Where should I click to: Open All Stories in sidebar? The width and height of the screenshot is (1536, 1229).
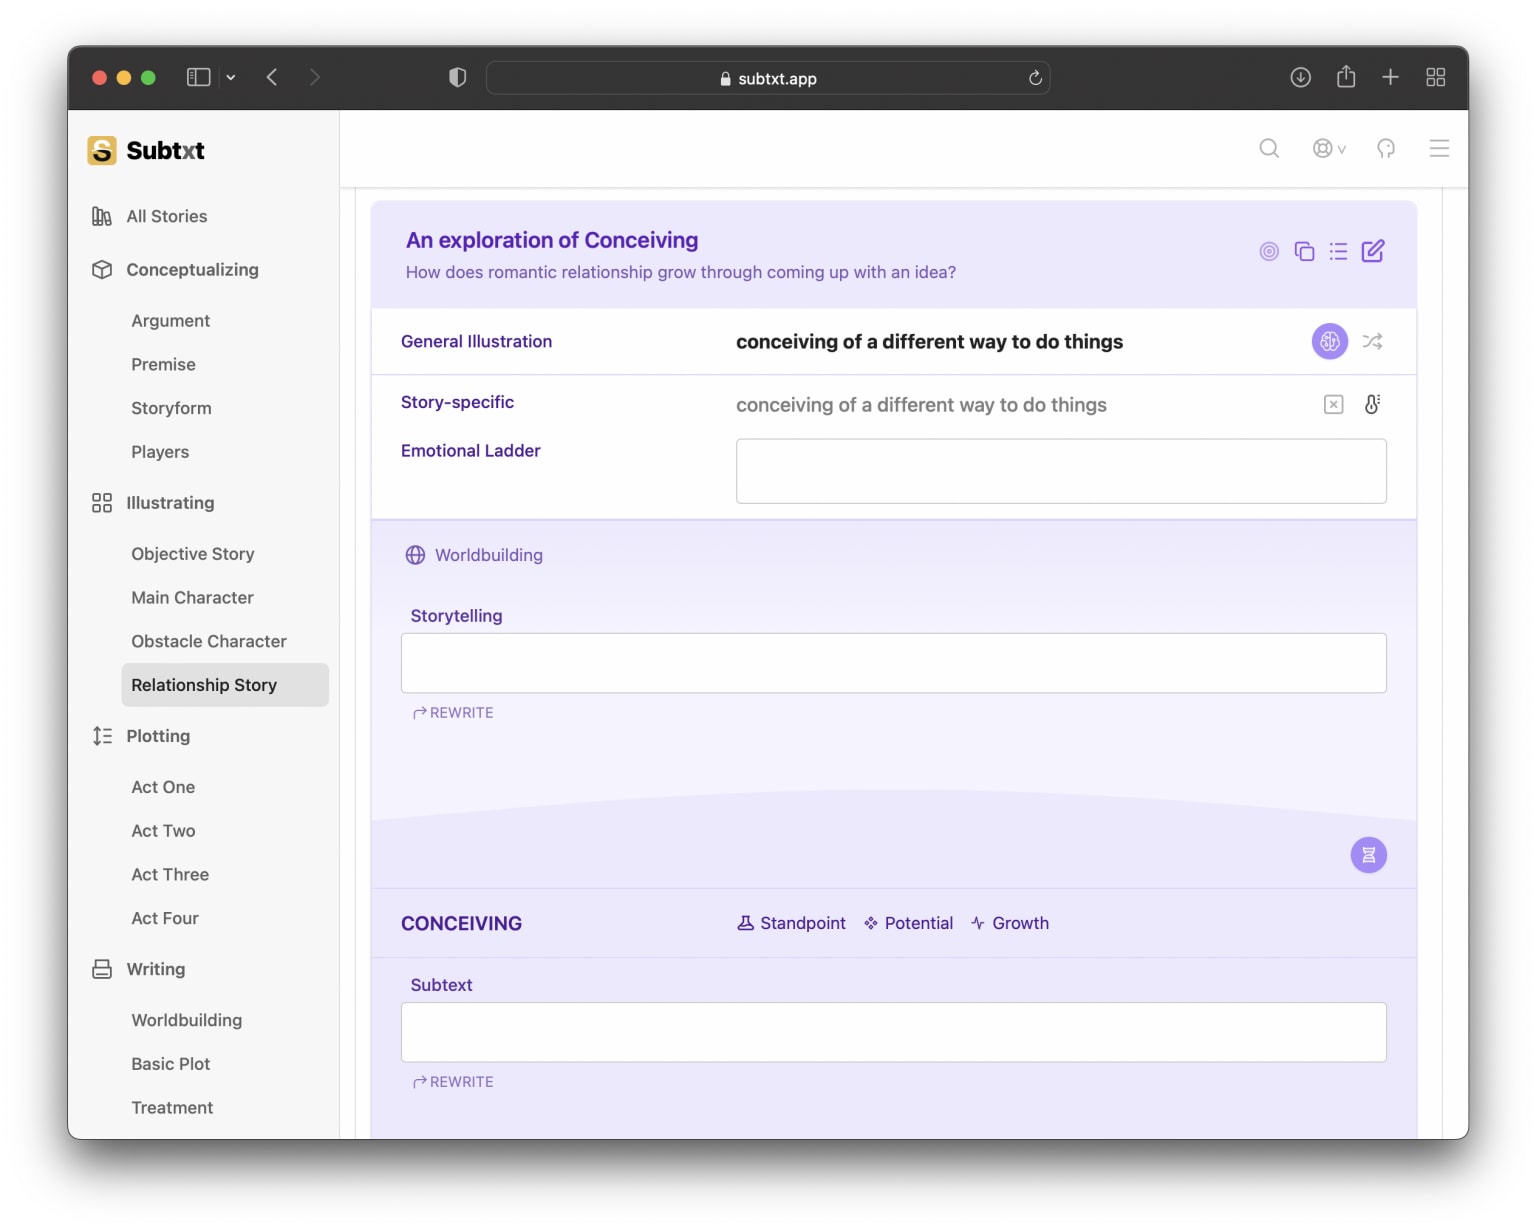pyautogui.click(x=167, y=216)
